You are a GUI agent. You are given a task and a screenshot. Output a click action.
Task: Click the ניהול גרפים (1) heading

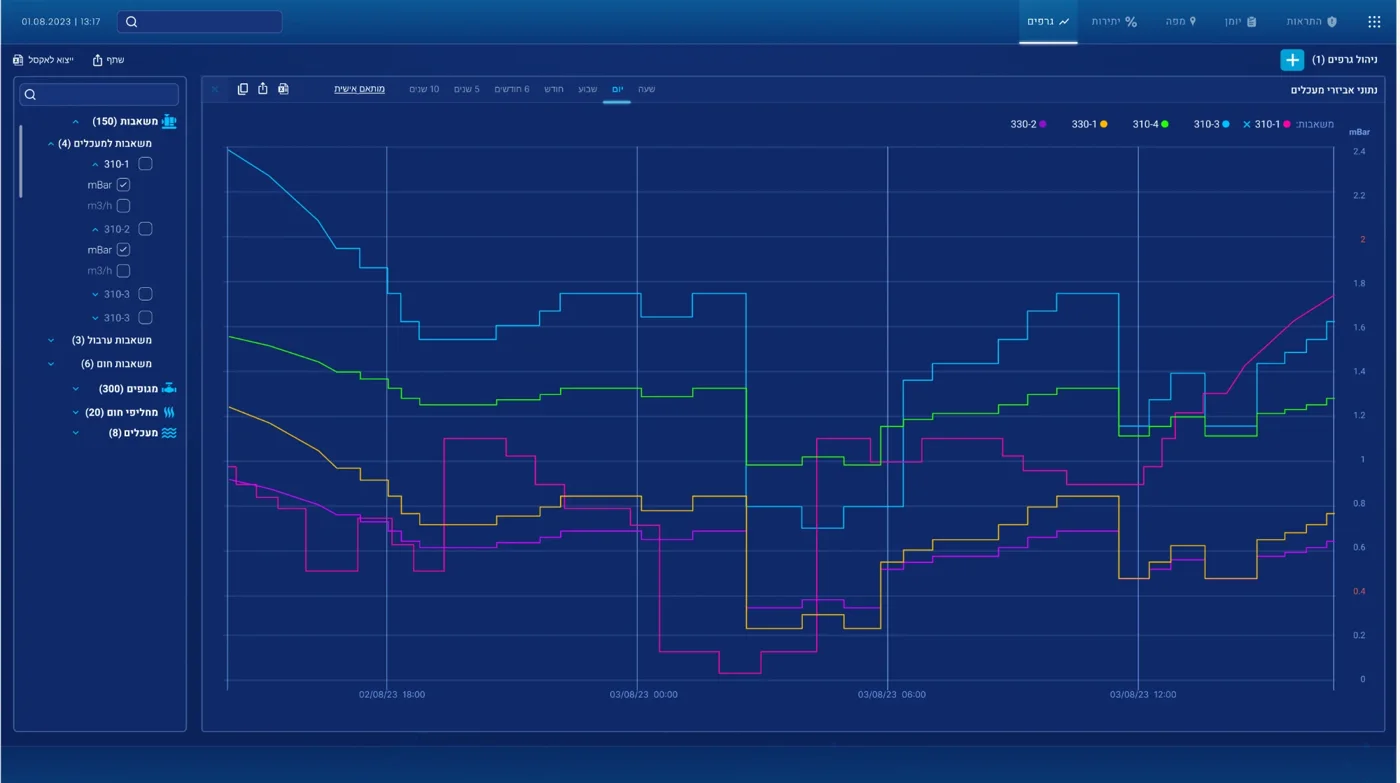(1344, 60)
